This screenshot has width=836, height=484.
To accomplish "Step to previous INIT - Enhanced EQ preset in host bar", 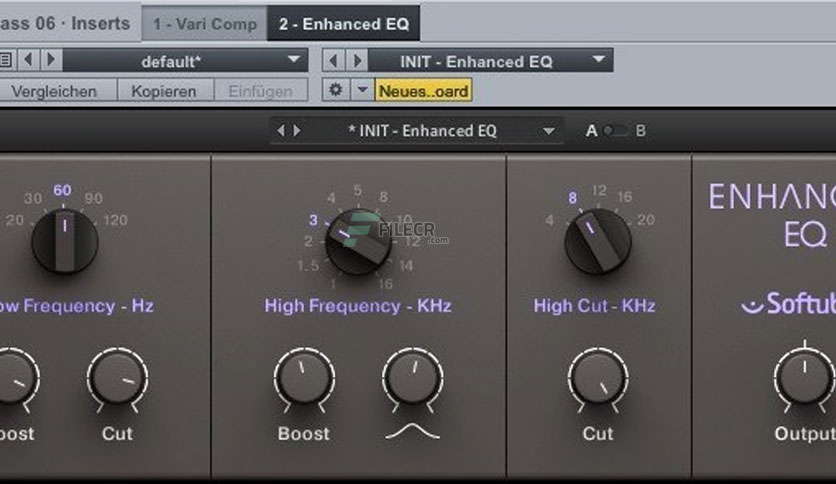I will [x=334, y=61].
